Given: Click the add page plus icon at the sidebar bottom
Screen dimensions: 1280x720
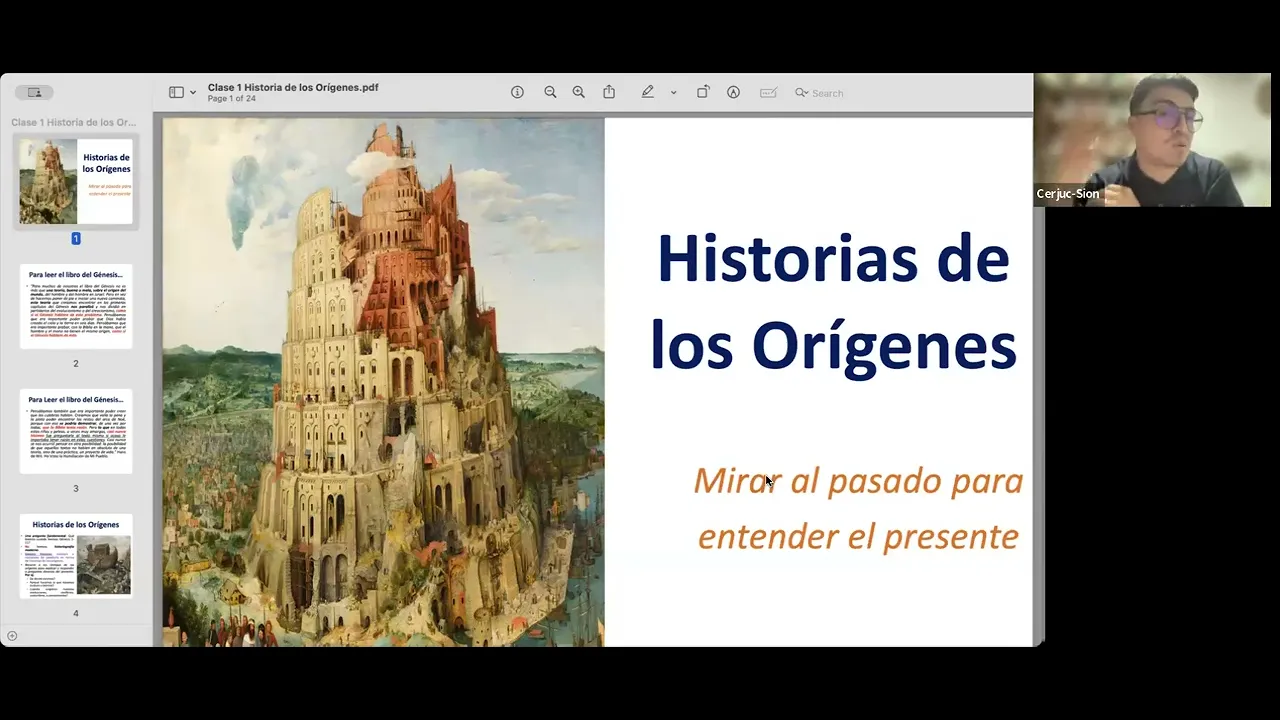Looking at the screenshot, I should [x=12, y=636].
